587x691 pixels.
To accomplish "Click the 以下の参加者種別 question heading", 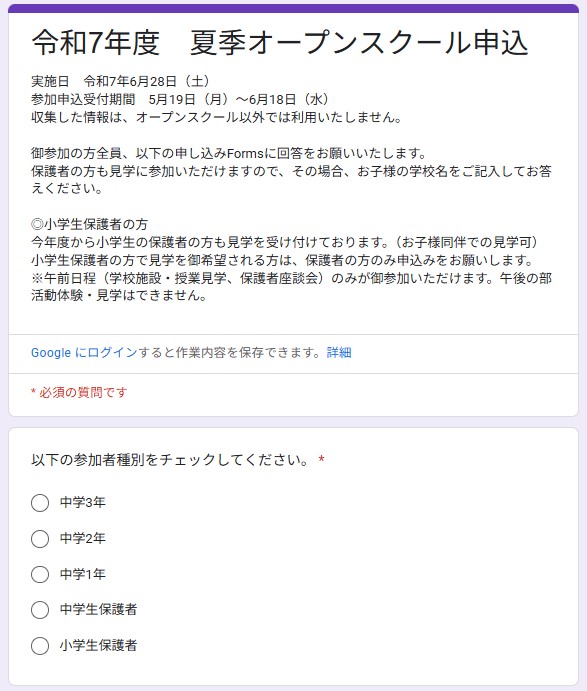I will [171, 460].
